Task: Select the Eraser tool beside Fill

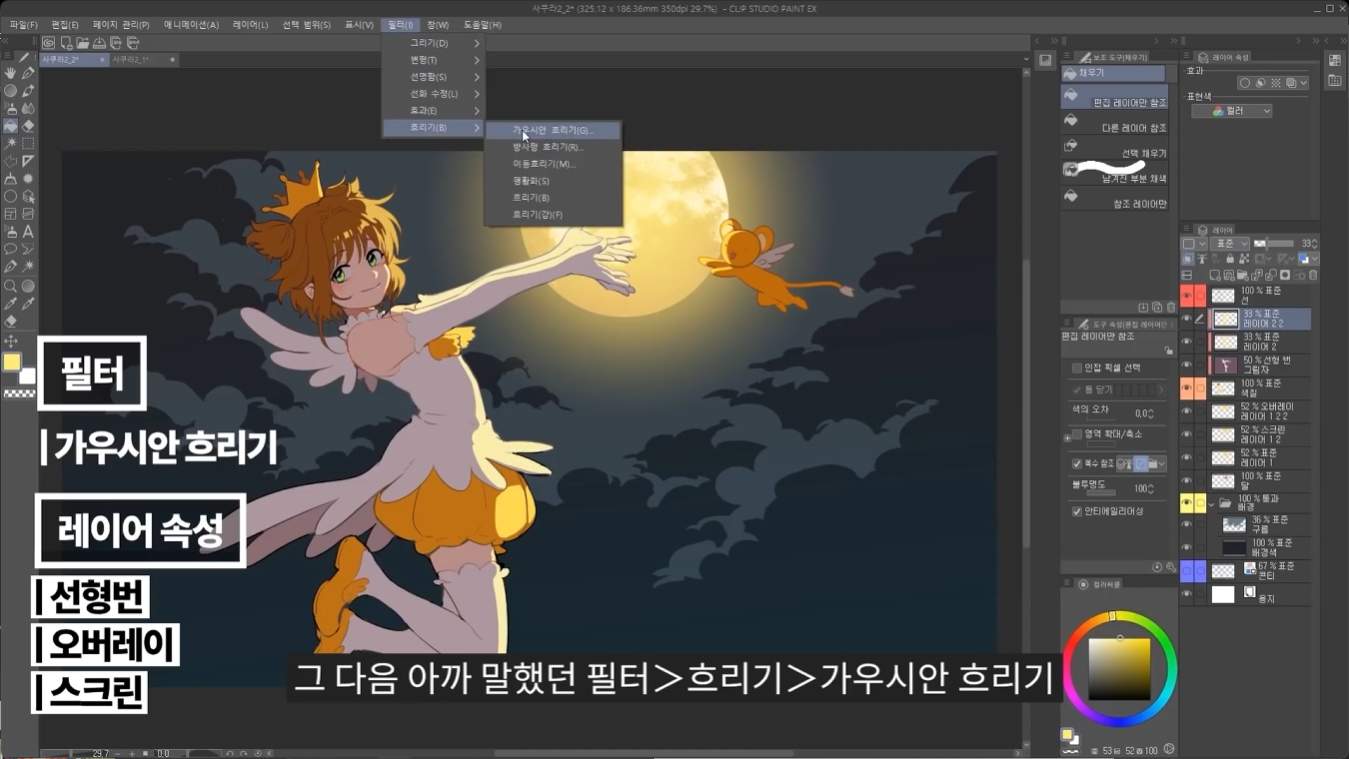Action: 28,127
